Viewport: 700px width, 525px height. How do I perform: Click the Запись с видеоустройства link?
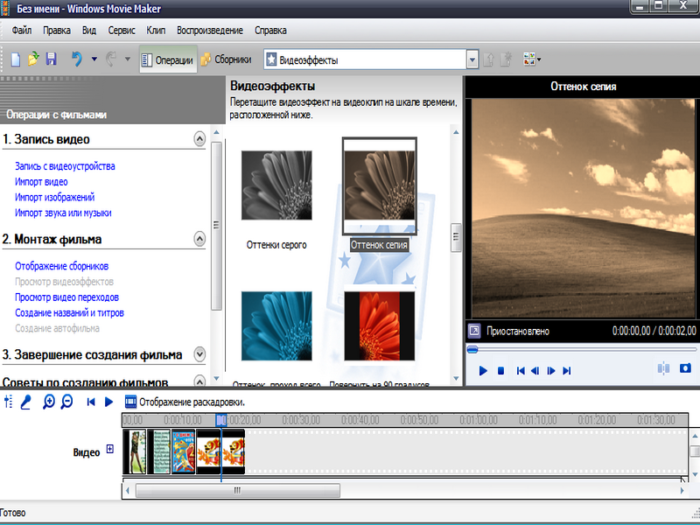[65, 166]
